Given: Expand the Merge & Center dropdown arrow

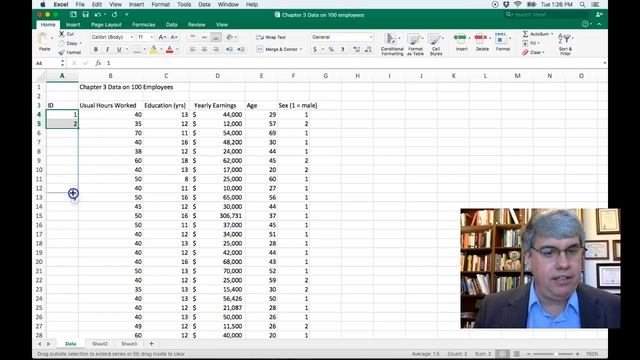Looking at the screenshot, I should point(301,49).
